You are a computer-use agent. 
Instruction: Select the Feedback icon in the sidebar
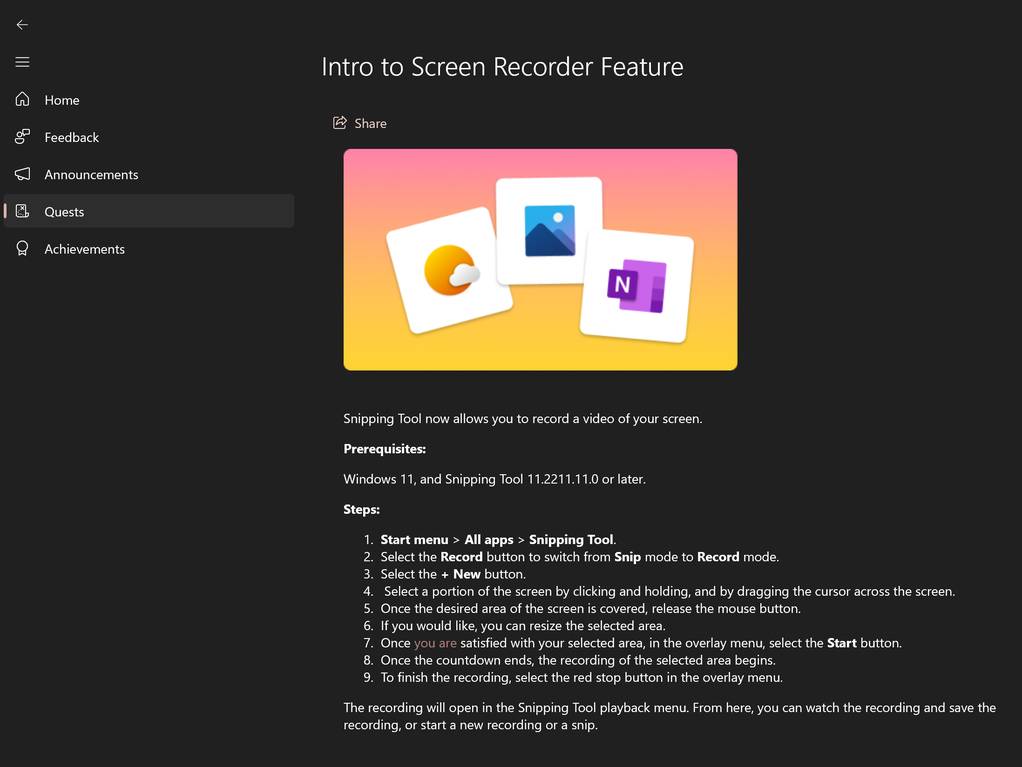(x=21, y=136)
